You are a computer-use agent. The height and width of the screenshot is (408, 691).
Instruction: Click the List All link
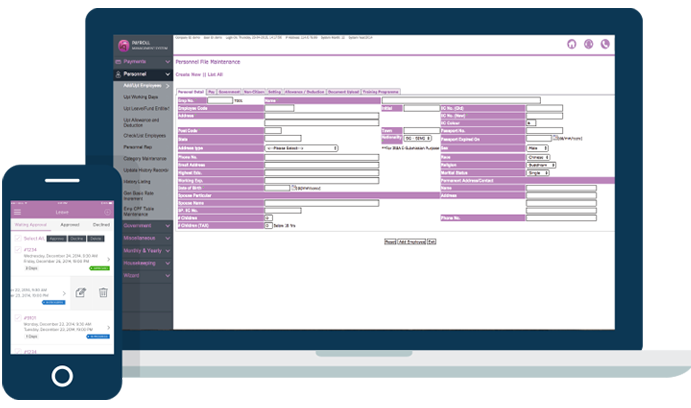point(215,75)
